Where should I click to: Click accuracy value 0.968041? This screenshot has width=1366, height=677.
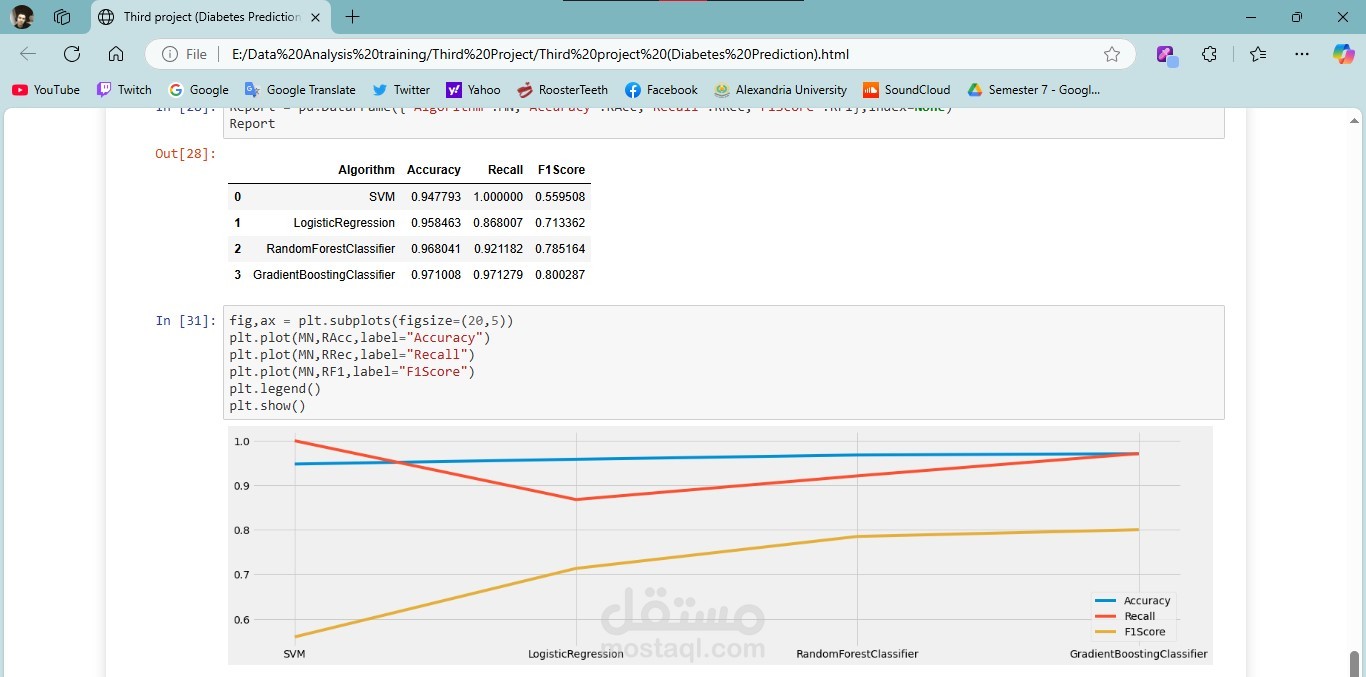click(x=436, y=249)
